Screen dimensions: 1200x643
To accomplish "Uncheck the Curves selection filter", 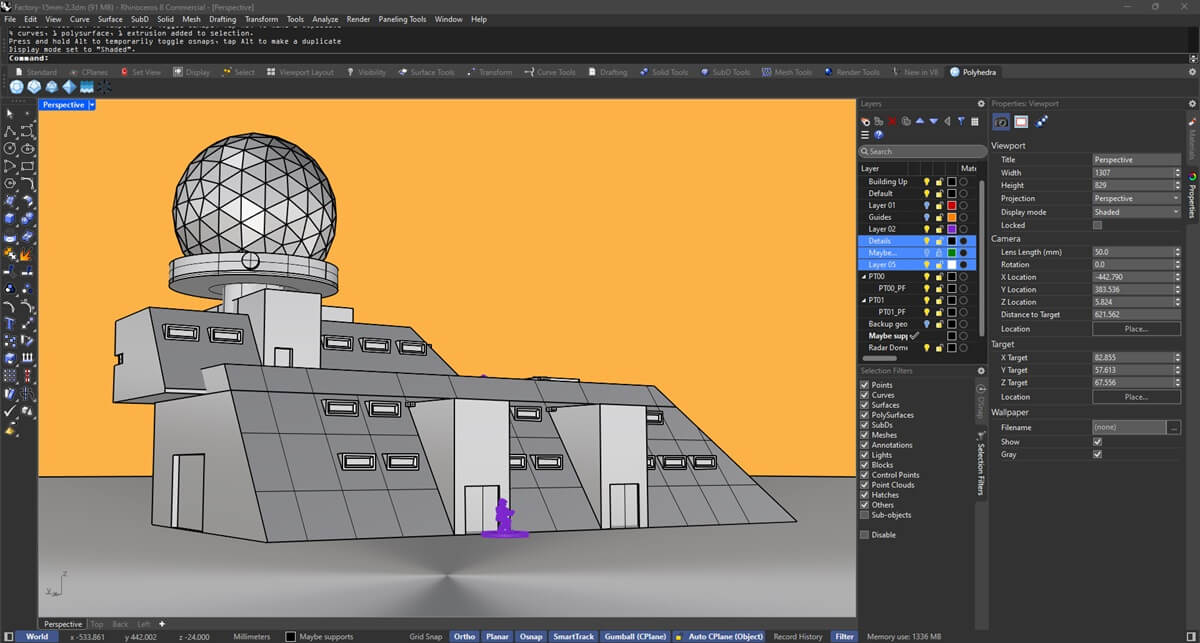I will coord(865,395).
